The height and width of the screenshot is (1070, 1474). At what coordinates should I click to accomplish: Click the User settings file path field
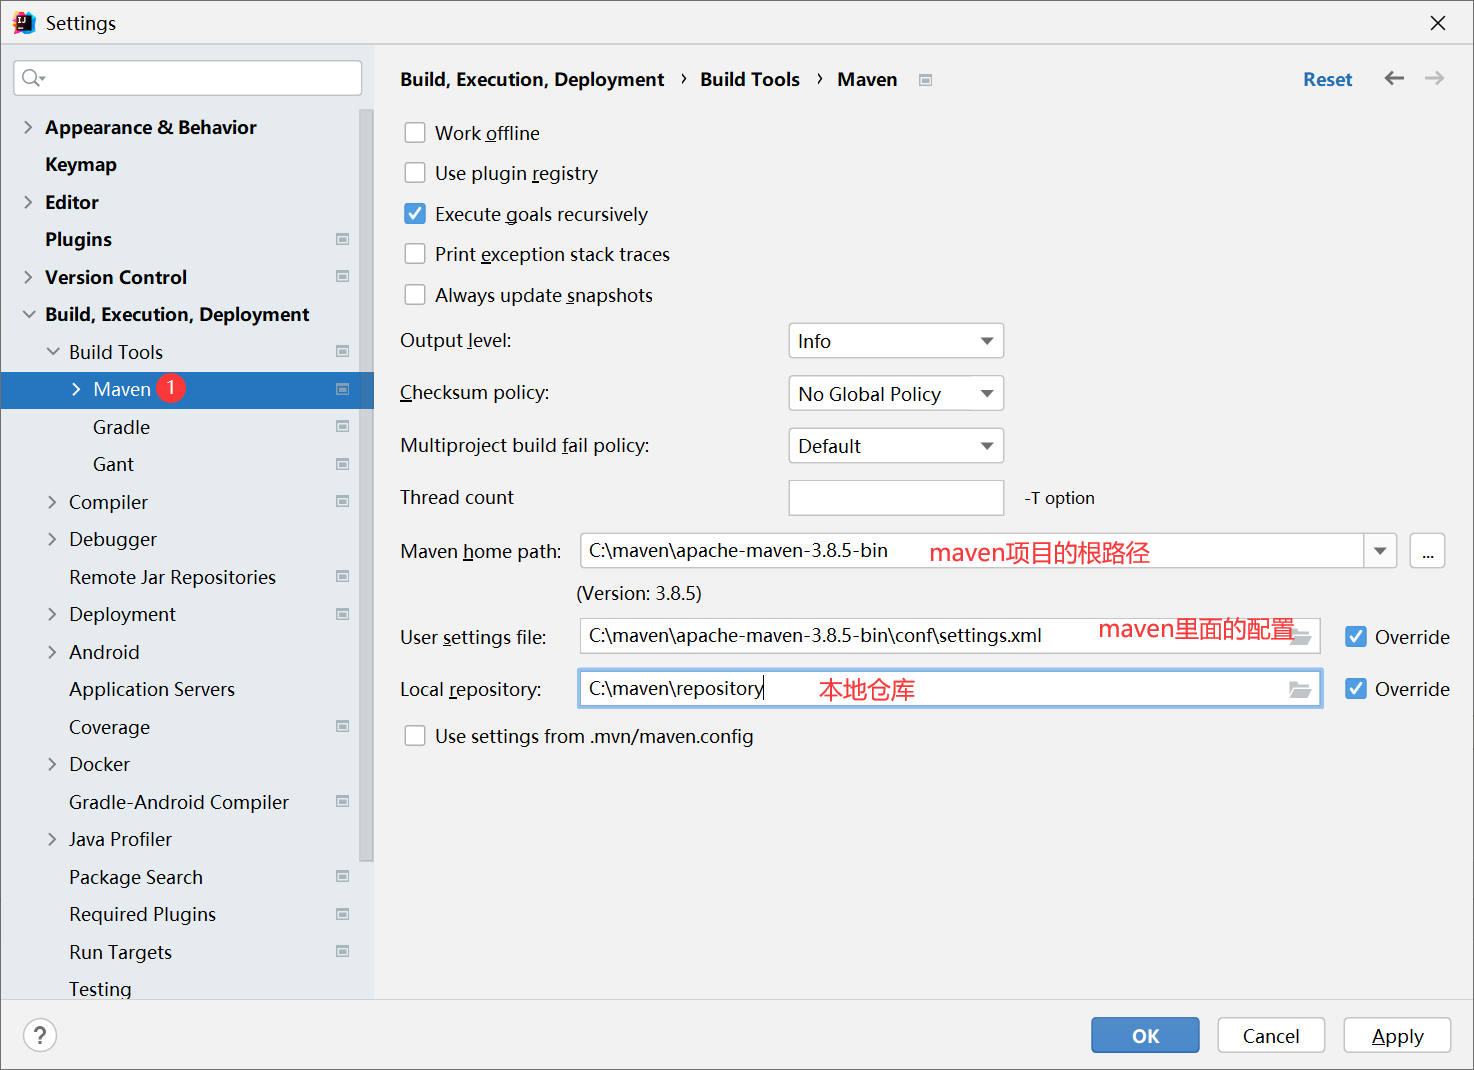[x=950, y=636]
